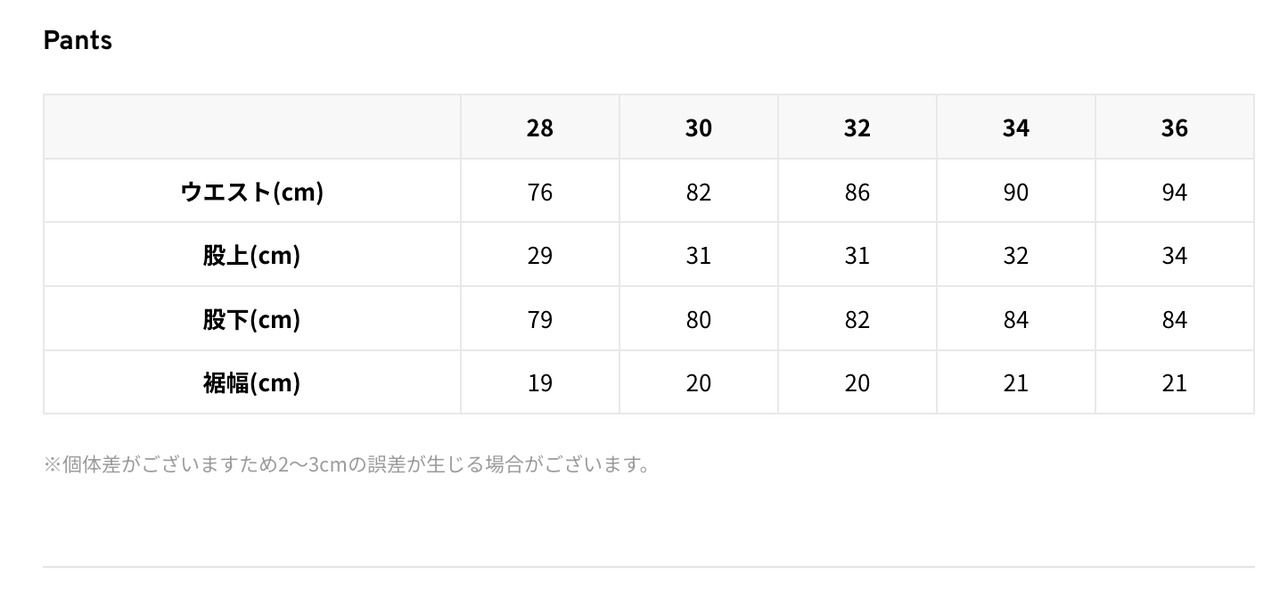The height and width of the screenshot is (599, 1280).
Task: Click the waist value 76 for size 28
Action: click(x=539, y=192)
